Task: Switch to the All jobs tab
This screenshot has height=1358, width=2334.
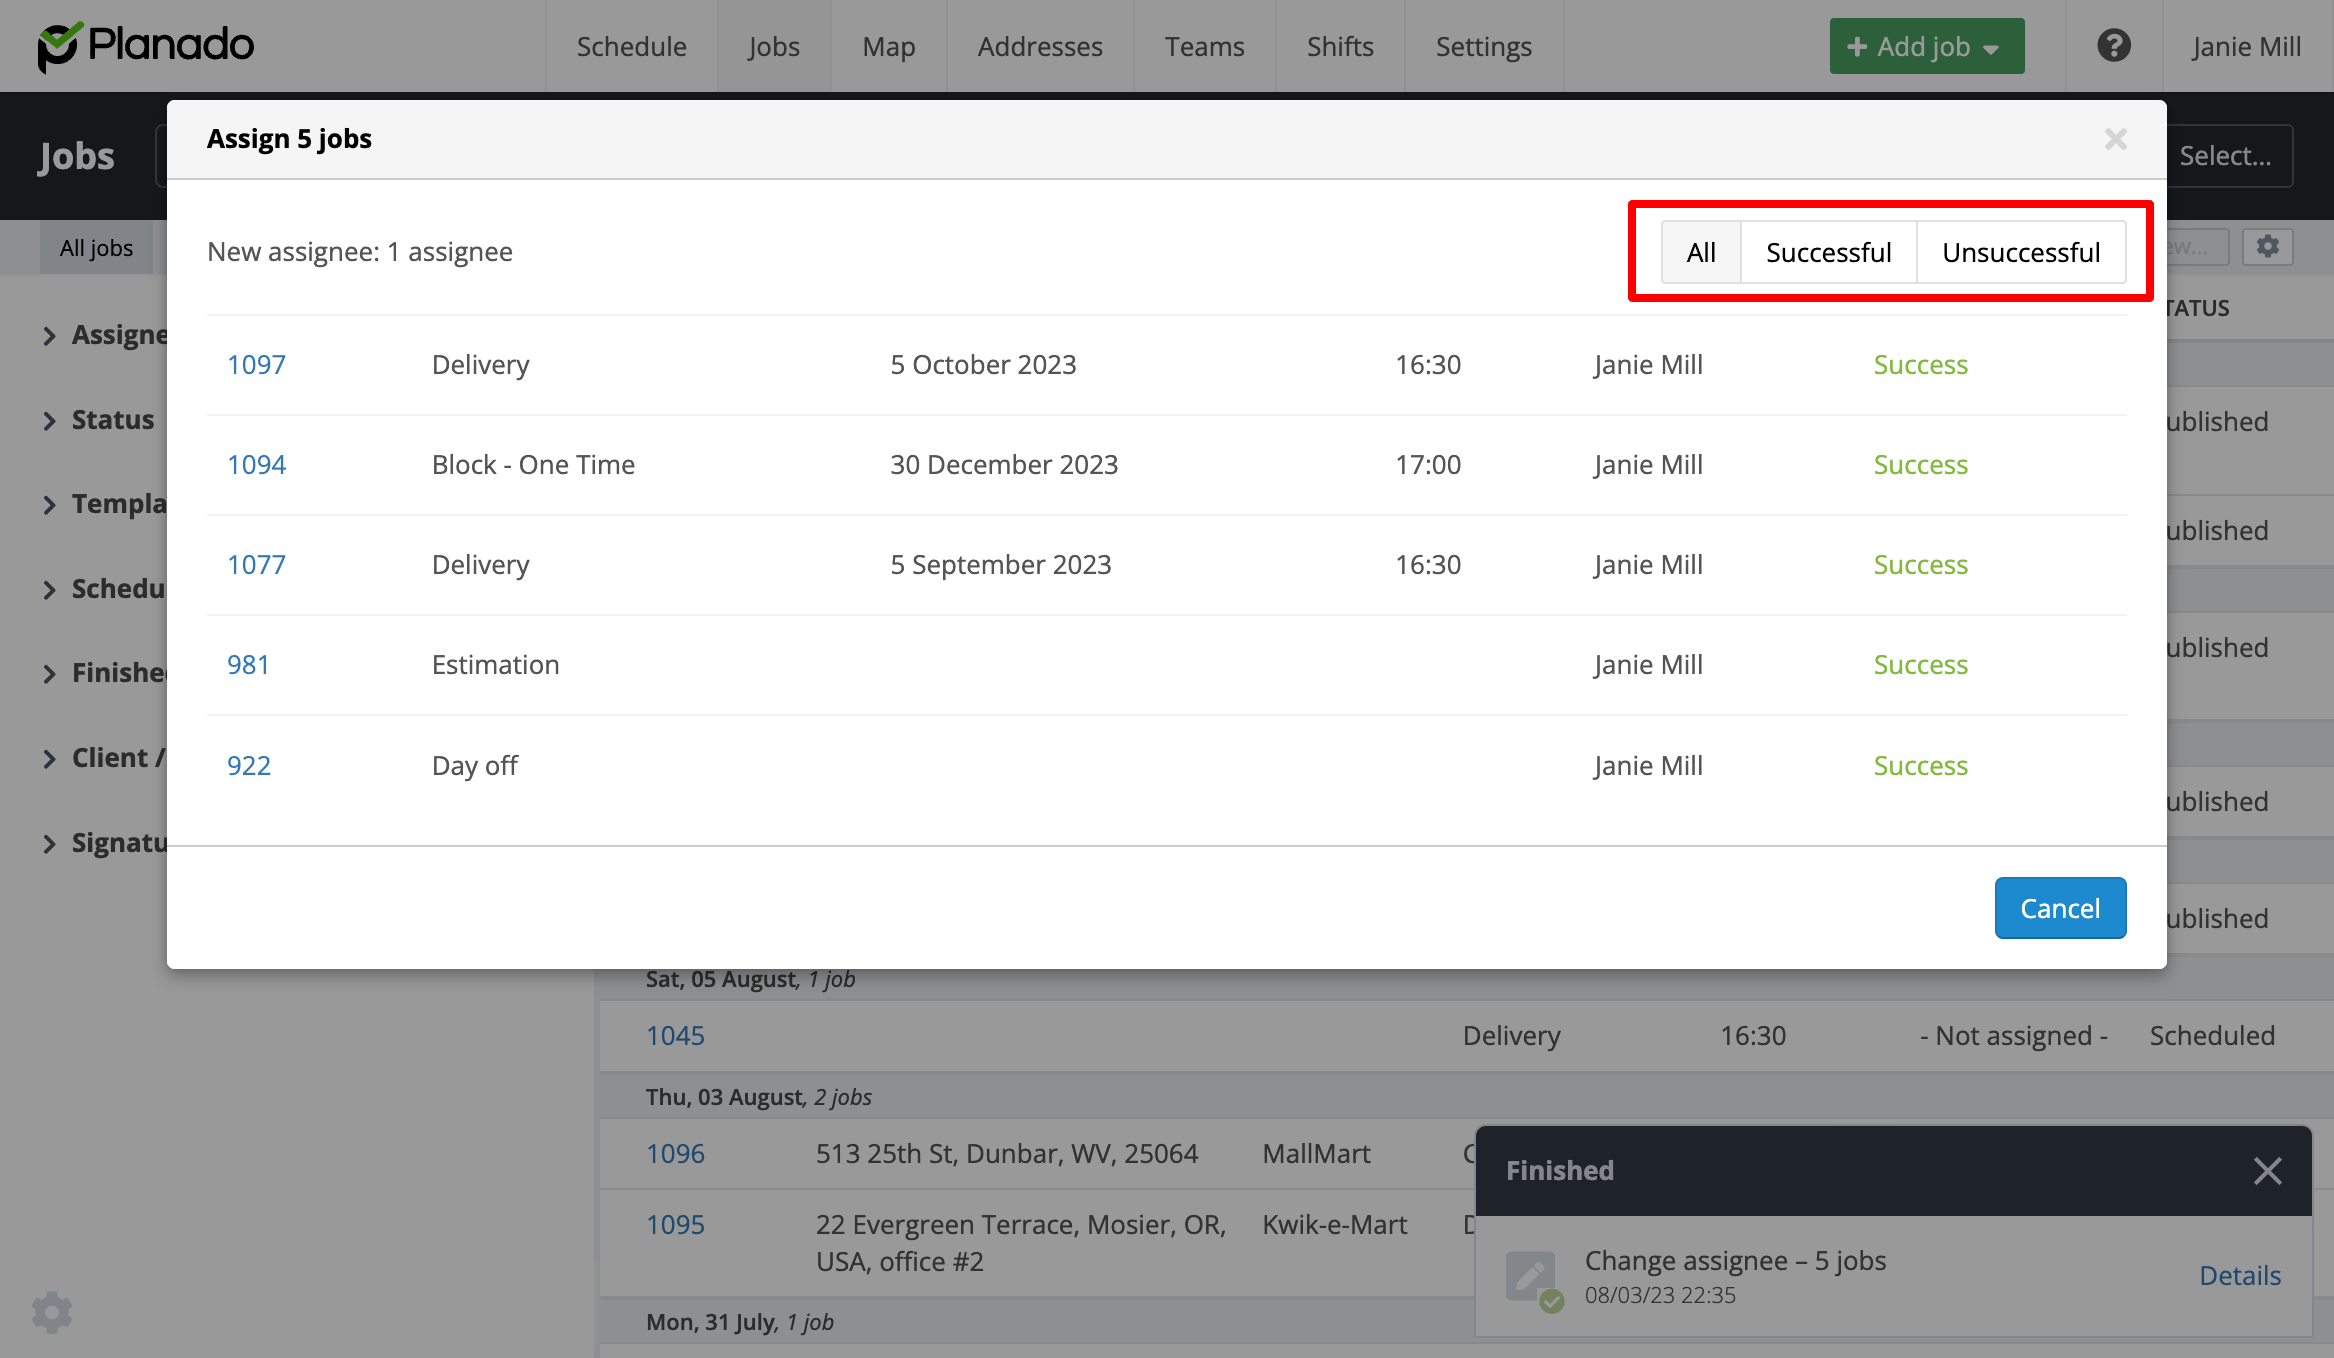Action: pyautogui.click(x=96, y=248)
